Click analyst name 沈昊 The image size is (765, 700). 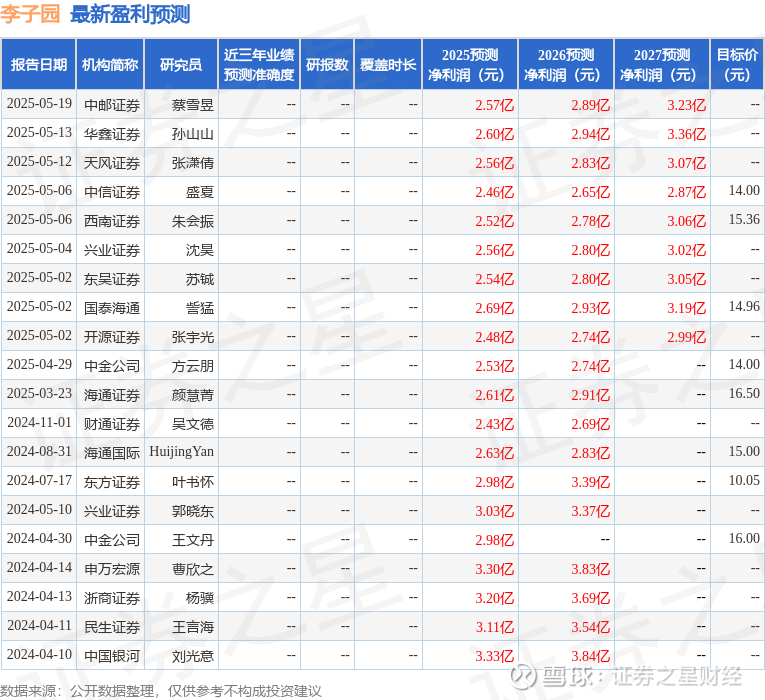coord(200,250)
